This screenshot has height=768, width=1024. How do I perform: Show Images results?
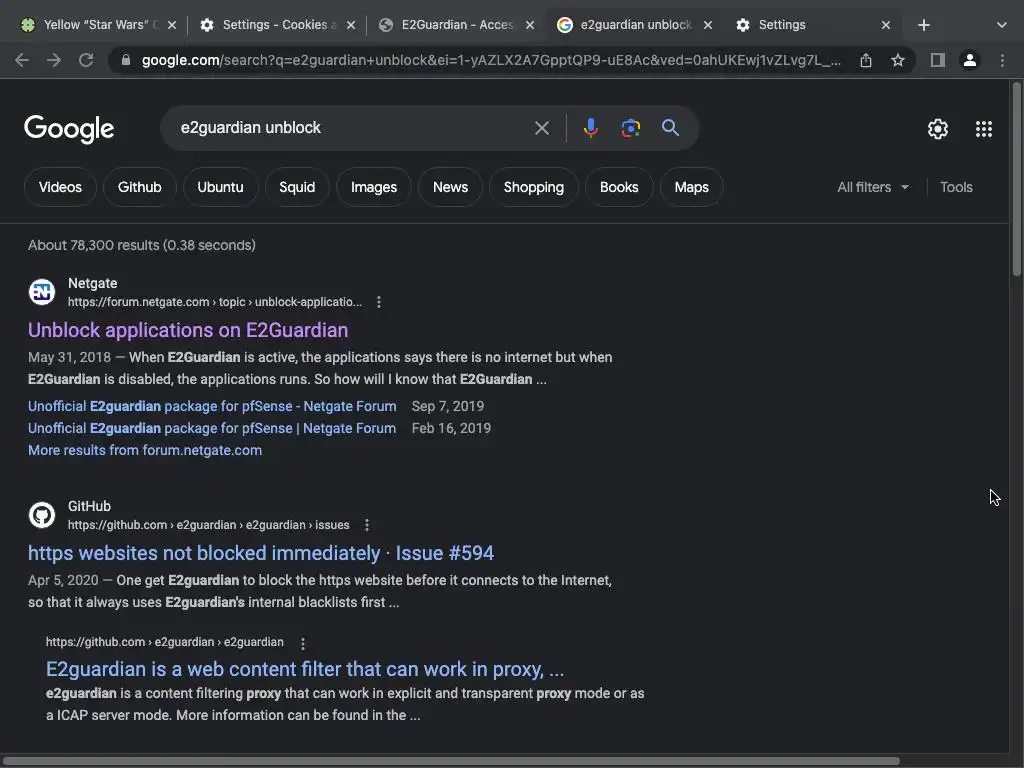coord(374,187)
